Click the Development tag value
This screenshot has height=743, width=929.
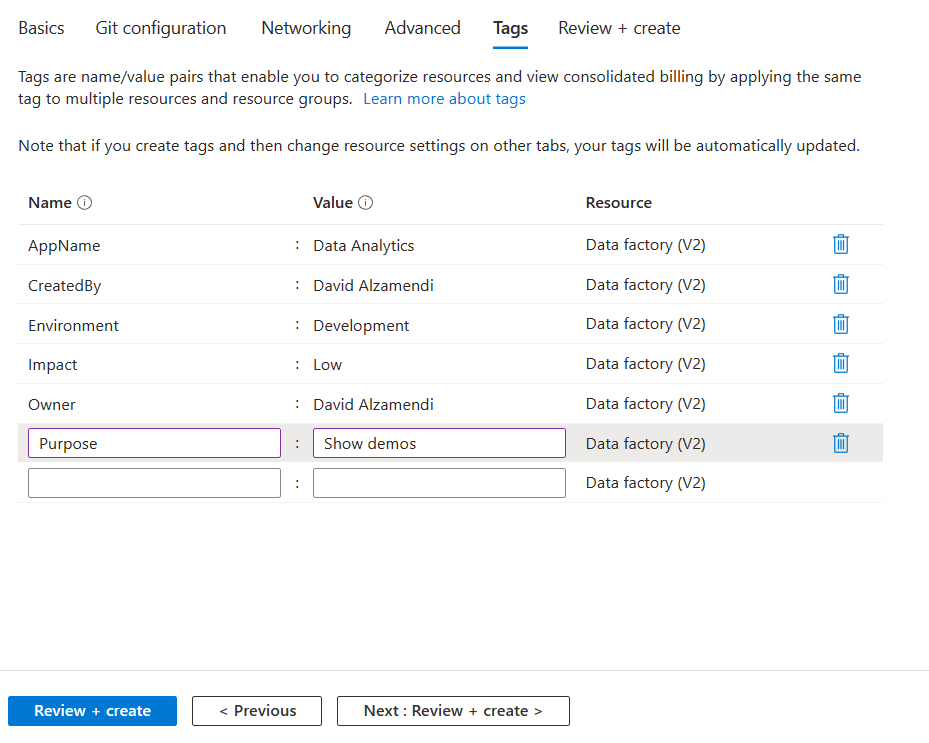tap(361, 325)
